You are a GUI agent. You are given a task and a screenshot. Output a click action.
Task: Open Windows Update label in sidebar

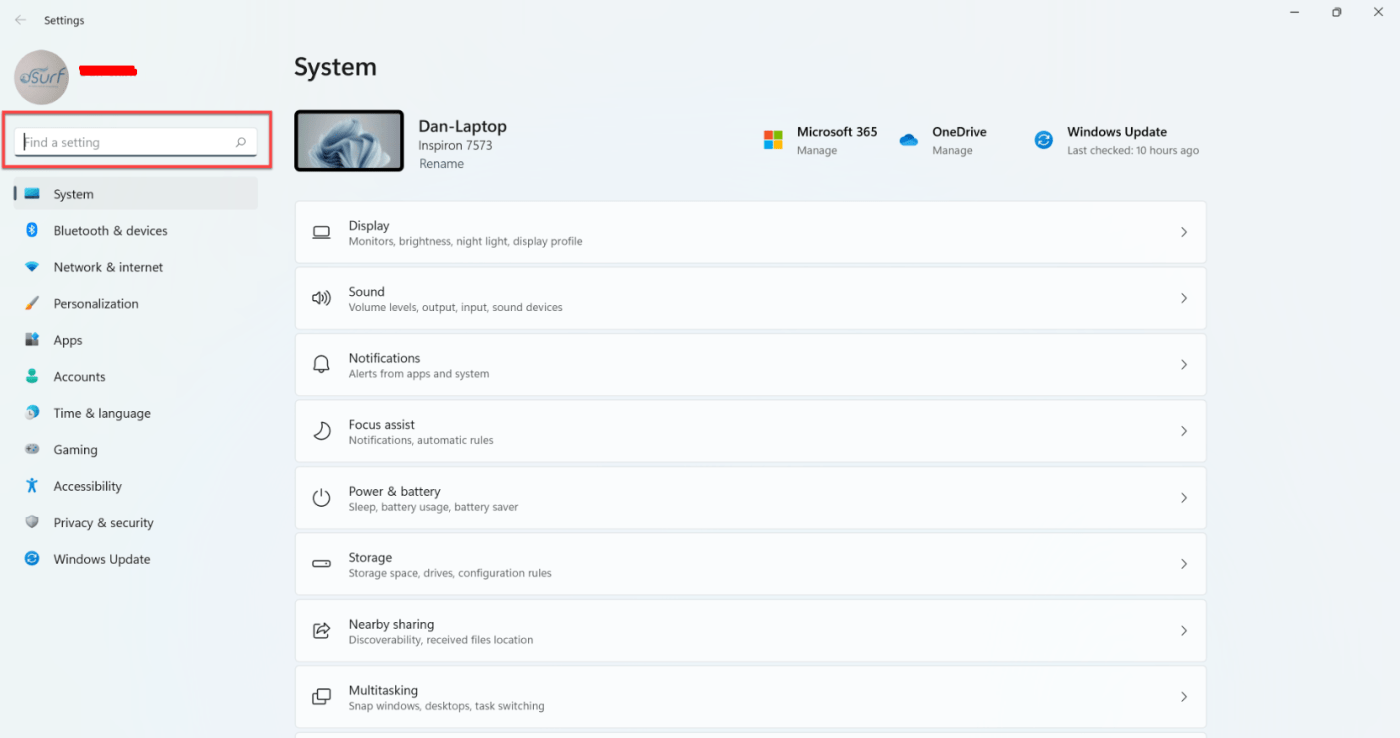coord(102,559)
